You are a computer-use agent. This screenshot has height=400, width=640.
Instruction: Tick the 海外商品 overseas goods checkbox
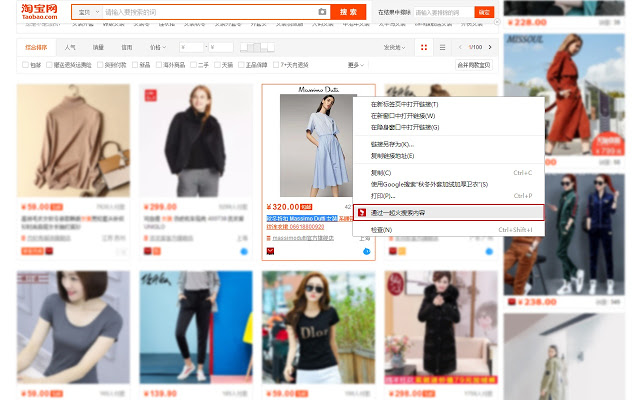coord(159,65)
